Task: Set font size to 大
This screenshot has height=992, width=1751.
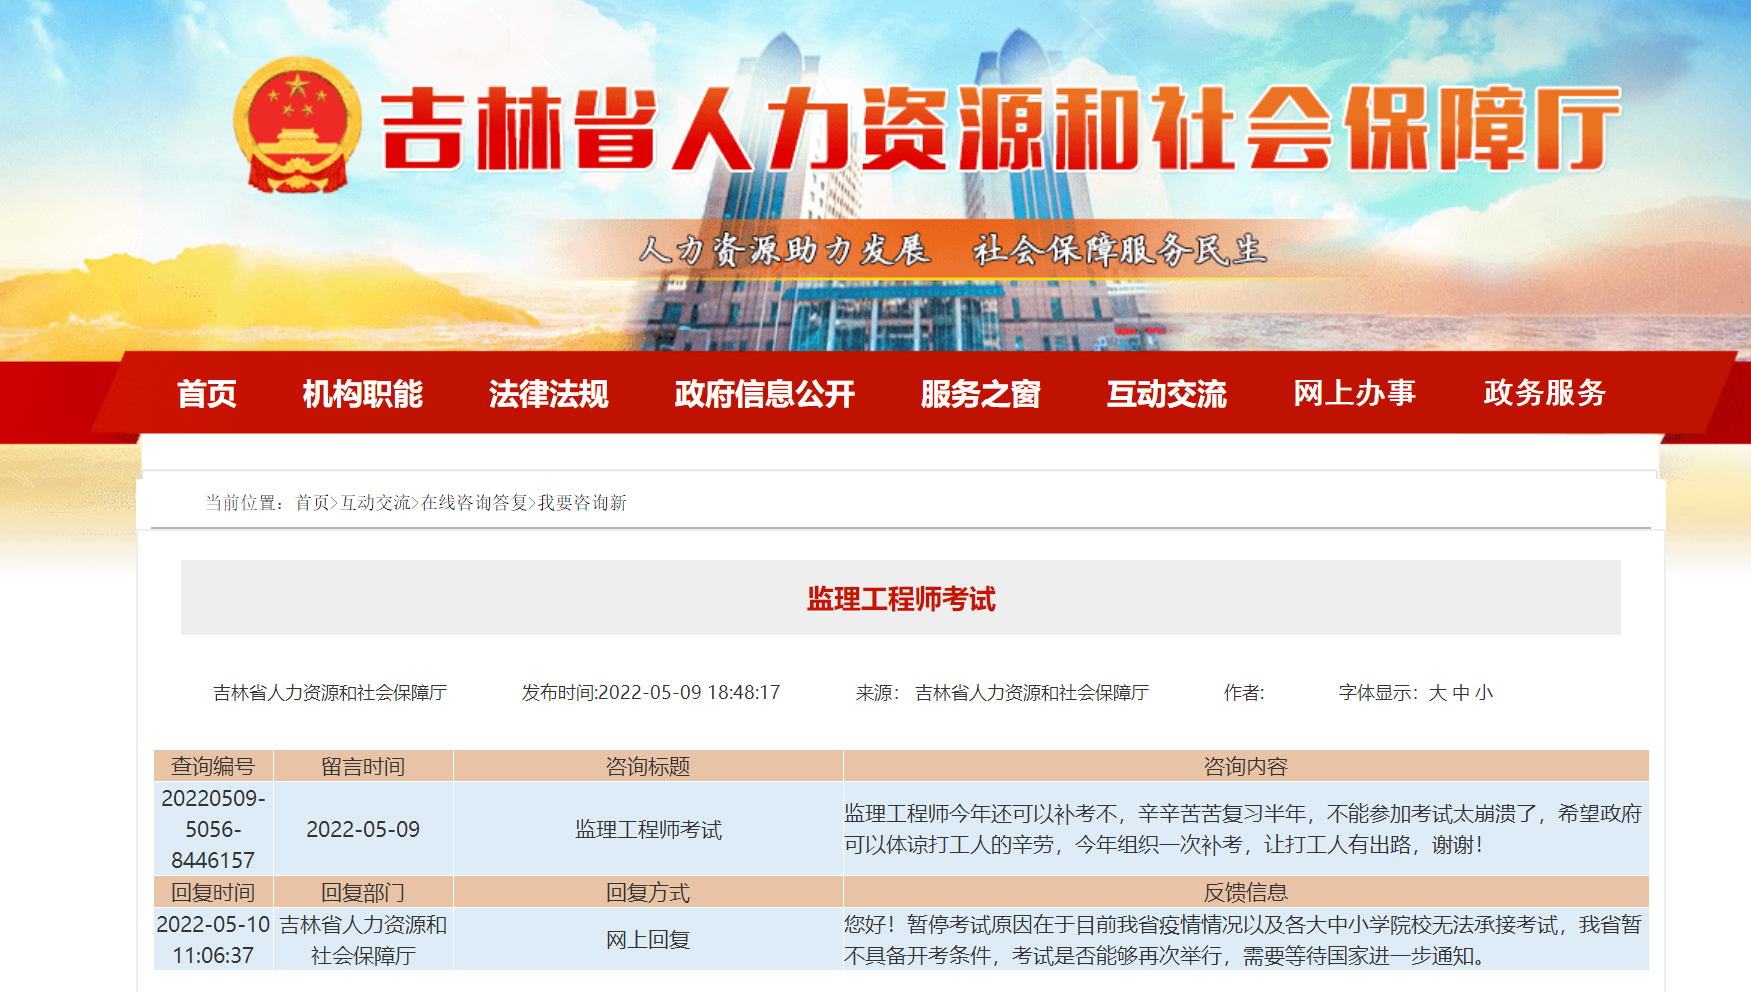Action: tap(1438, 693)
